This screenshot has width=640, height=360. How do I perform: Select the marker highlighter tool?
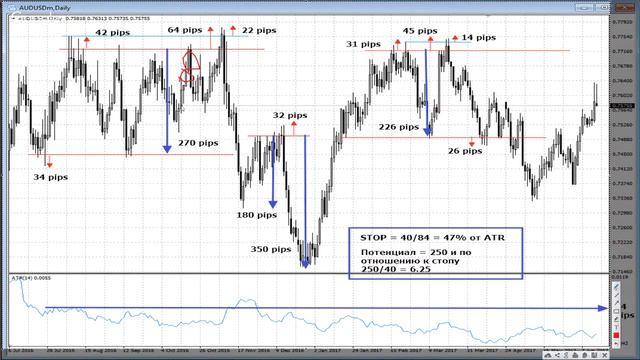pyautogui.click(x=616, y=319)
